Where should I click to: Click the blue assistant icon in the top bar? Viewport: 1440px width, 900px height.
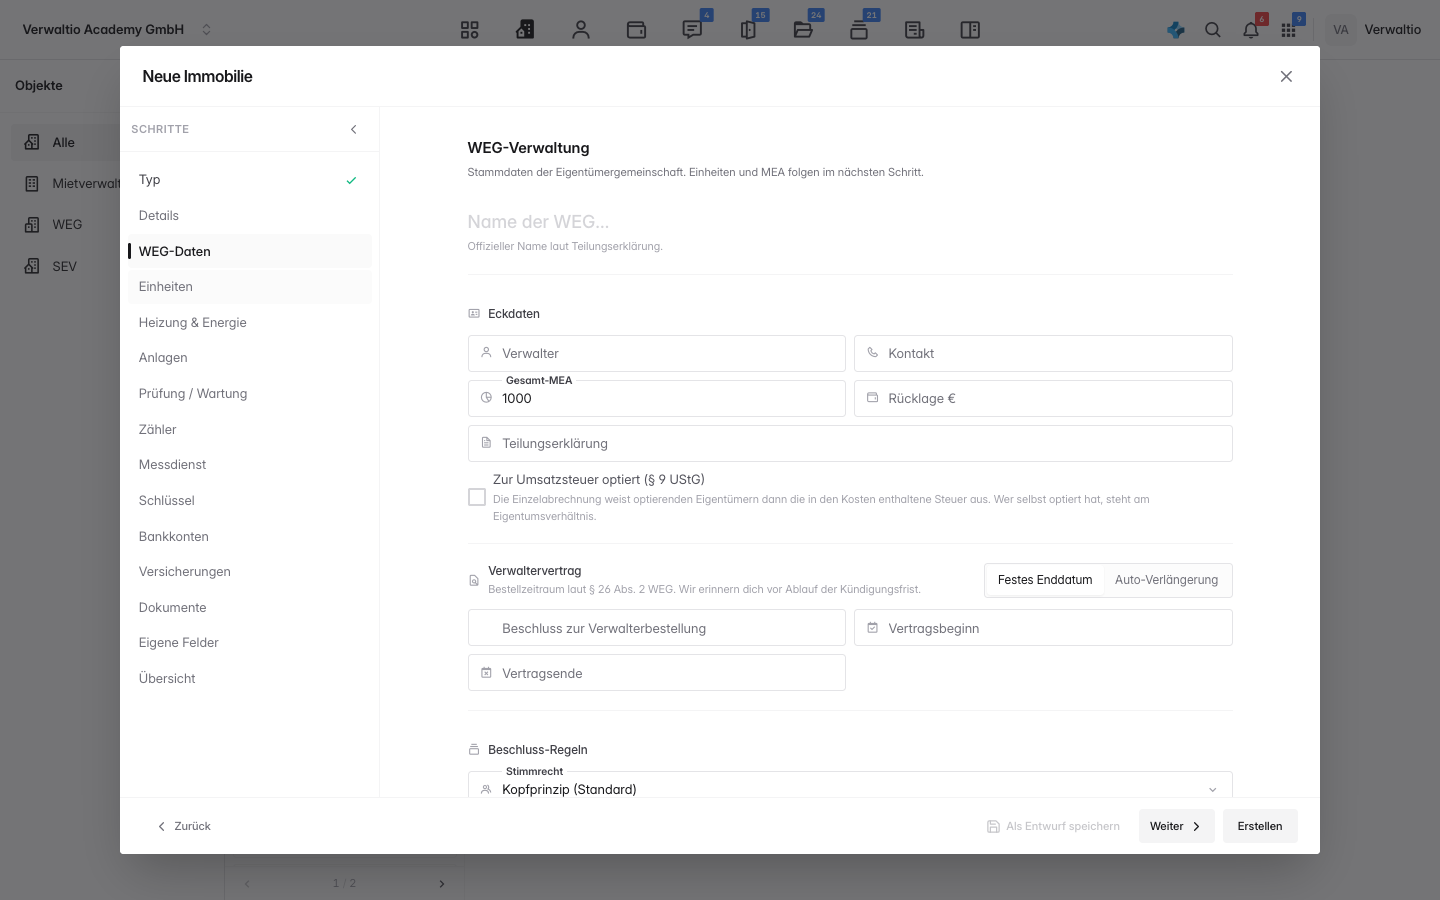(x=1176, y=30)
